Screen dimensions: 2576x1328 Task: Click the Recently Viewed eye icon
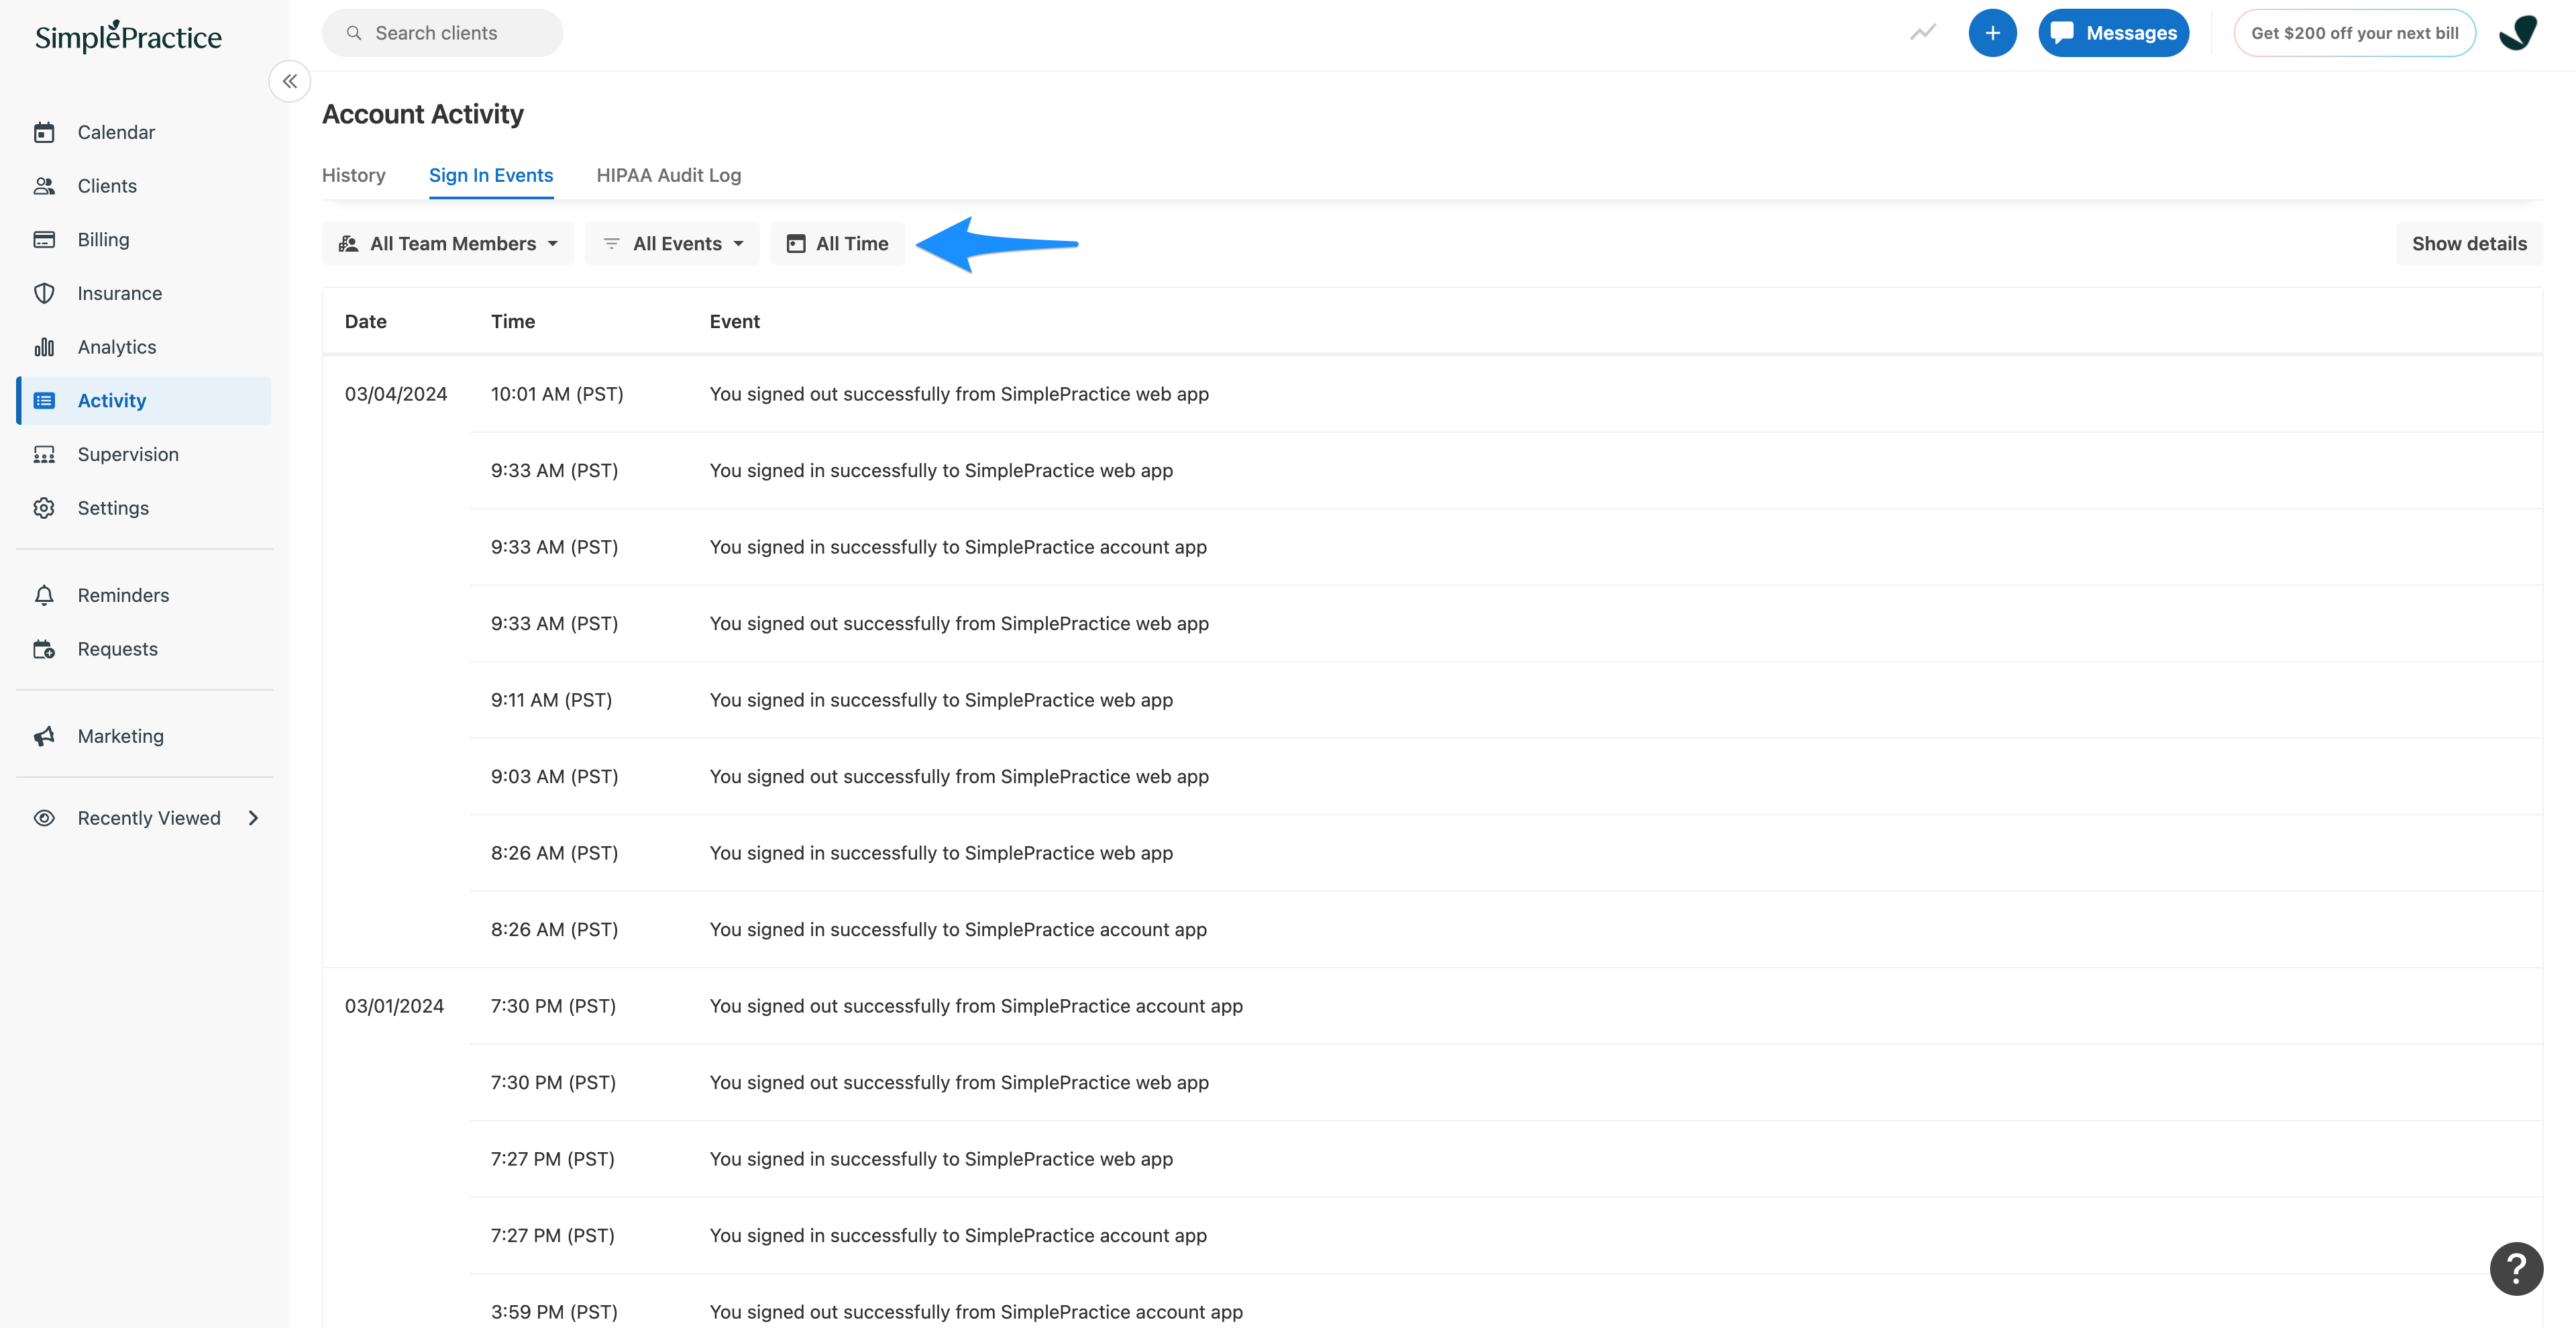pos(44,818)
